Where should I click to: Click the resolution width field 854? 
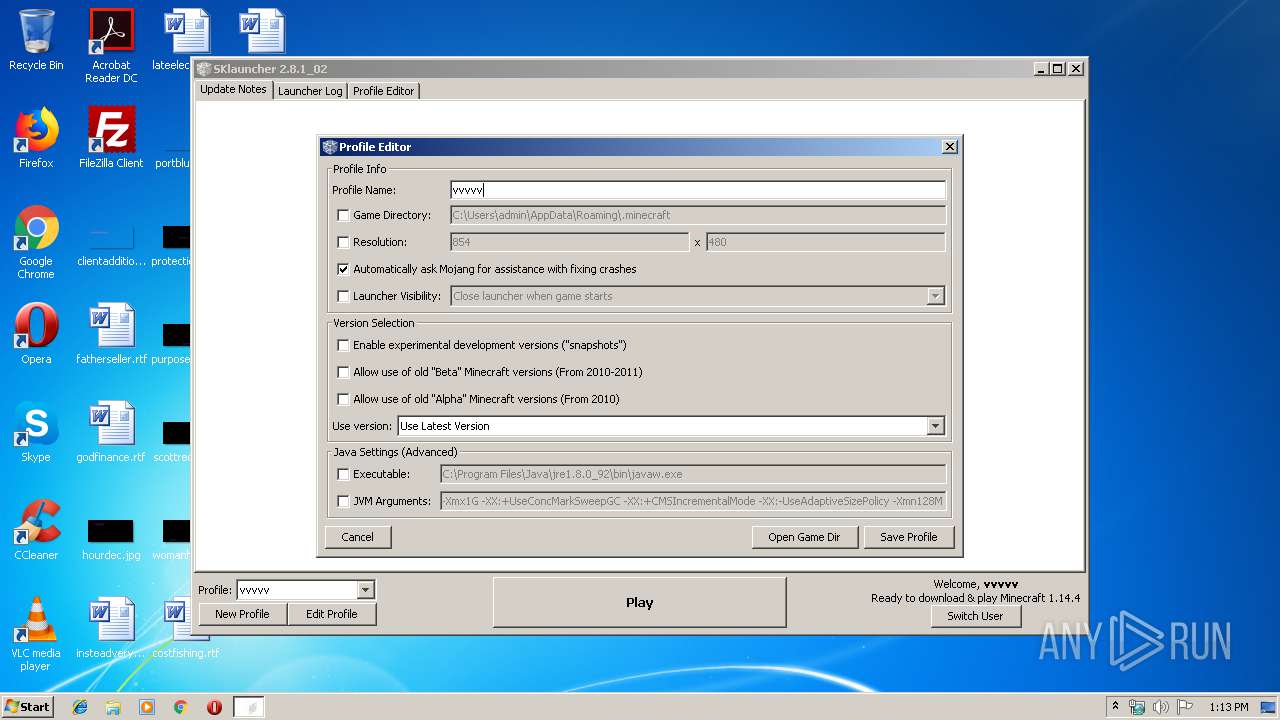(570, 242)
